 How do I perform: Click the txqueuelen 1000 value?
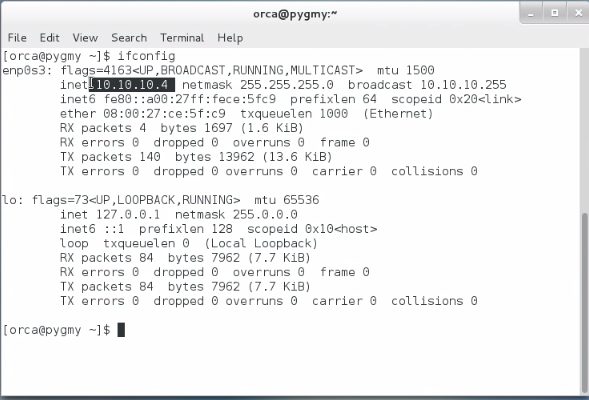pyautogui.click(x=334, y=114)
